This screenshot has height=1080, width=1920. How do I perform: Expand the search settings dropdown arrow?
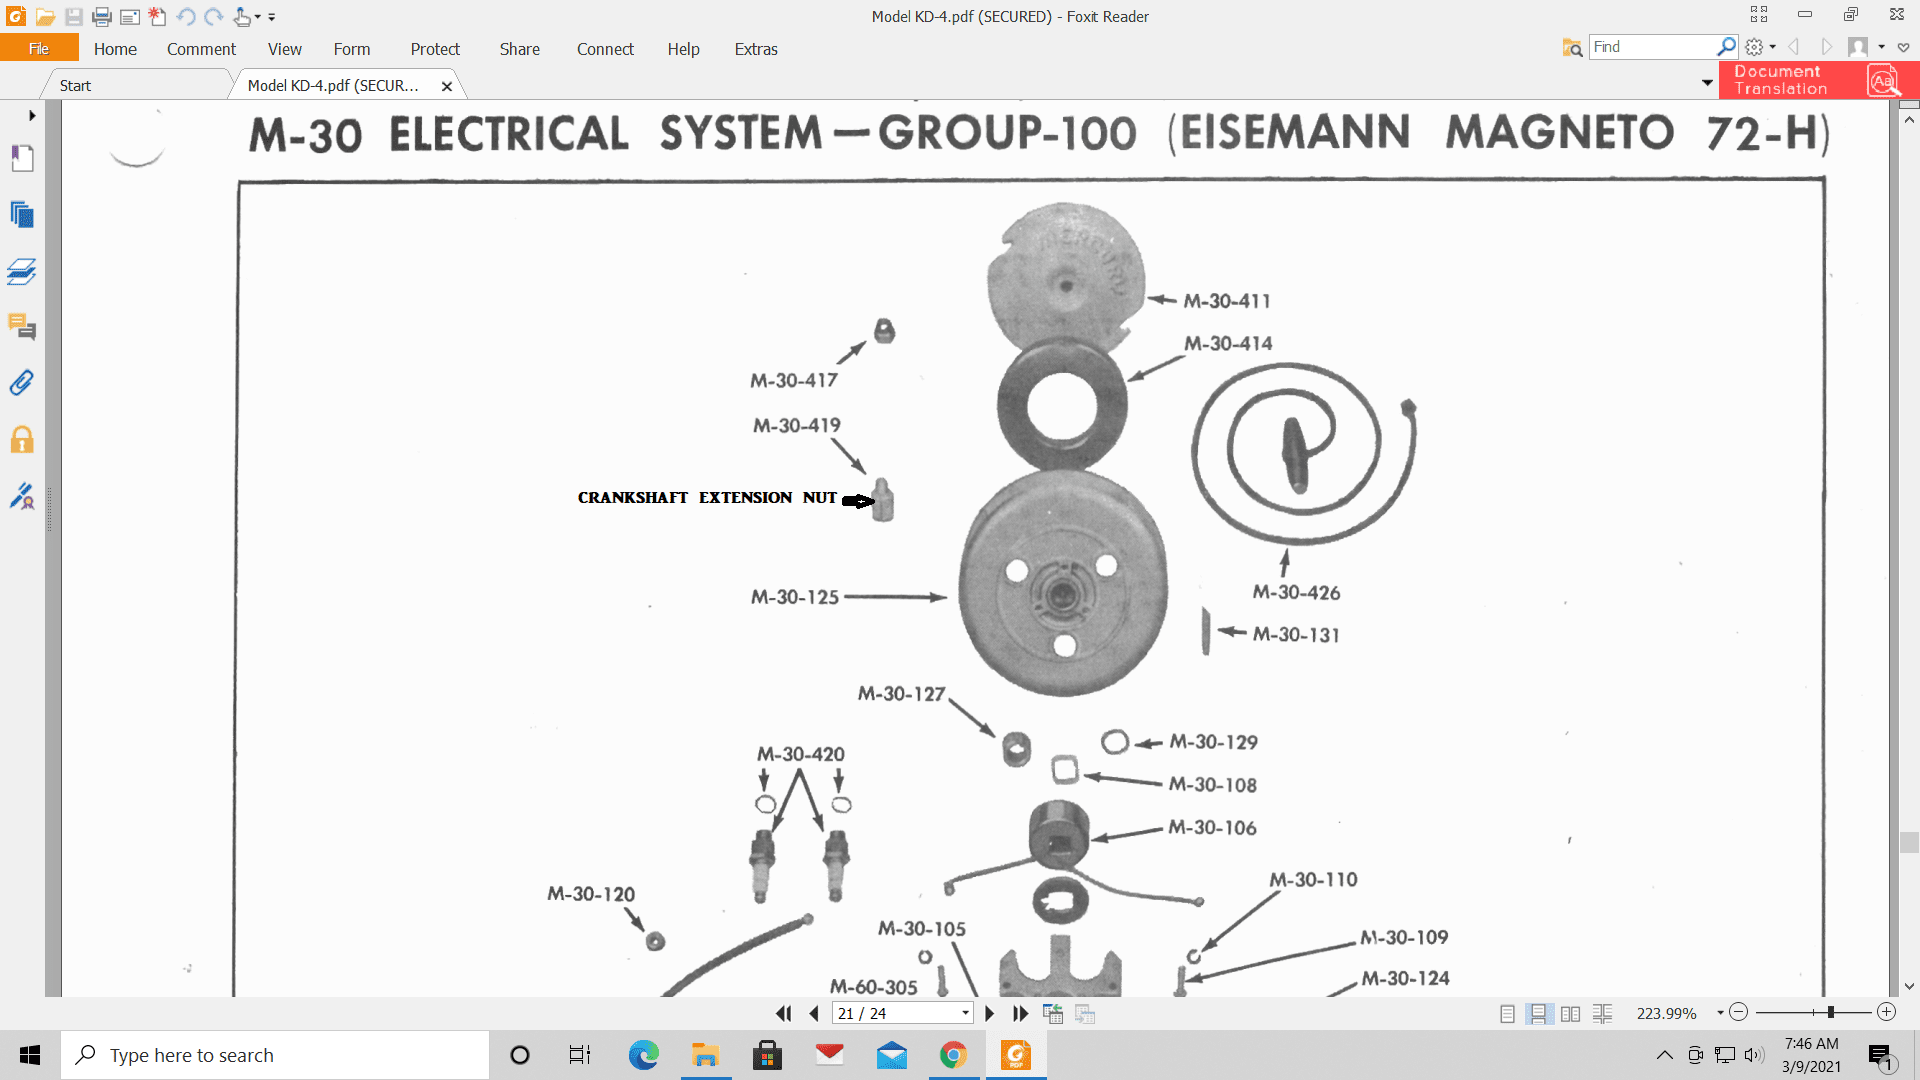1773,47
